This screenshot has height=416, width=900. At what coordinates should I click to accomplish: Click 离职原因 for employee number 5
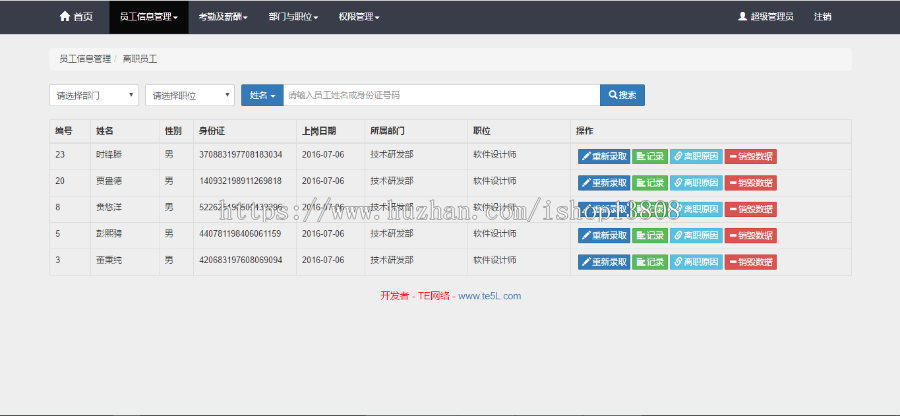[x=696, y=235]
